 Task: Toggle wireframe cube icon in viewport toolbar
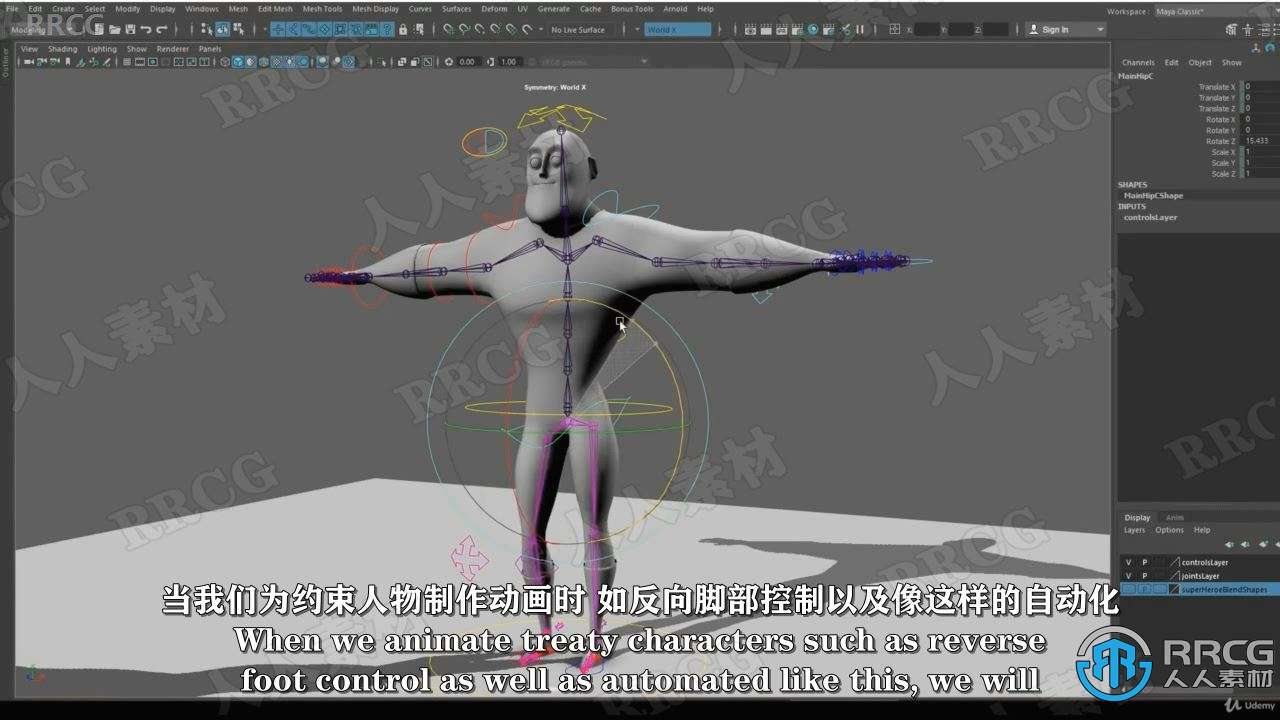coord(225,62)
